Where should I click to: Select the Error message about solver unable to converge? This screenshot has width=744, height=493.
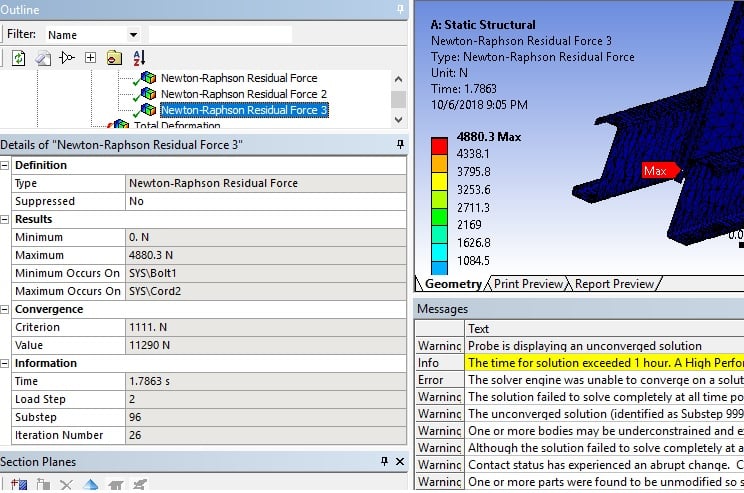[604, 380]
